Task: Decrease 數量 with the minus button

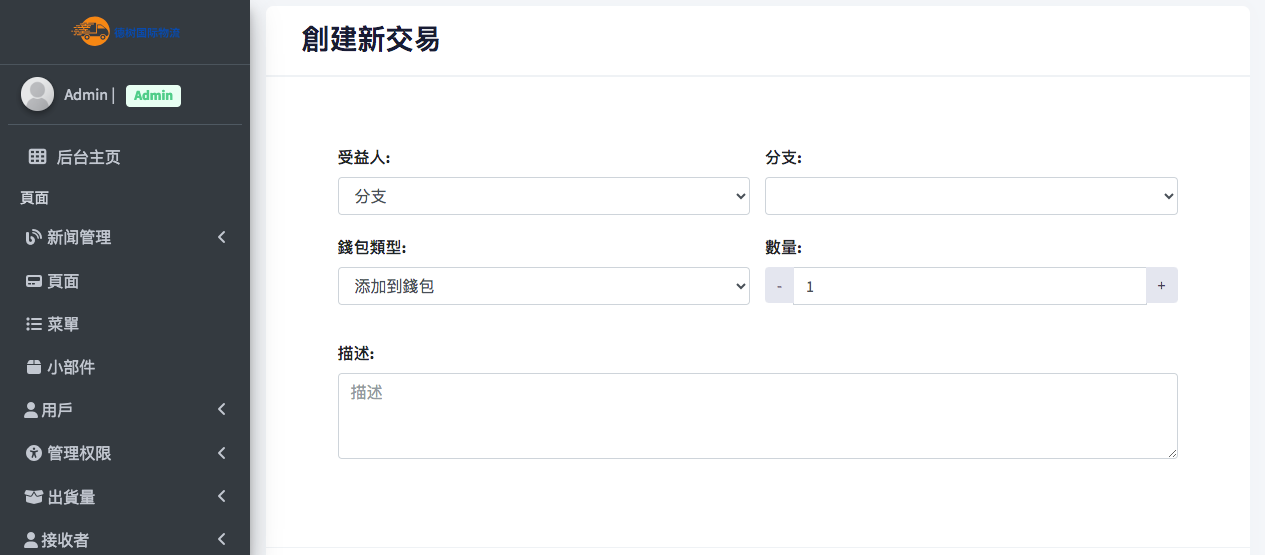Action: coord(779,286)
